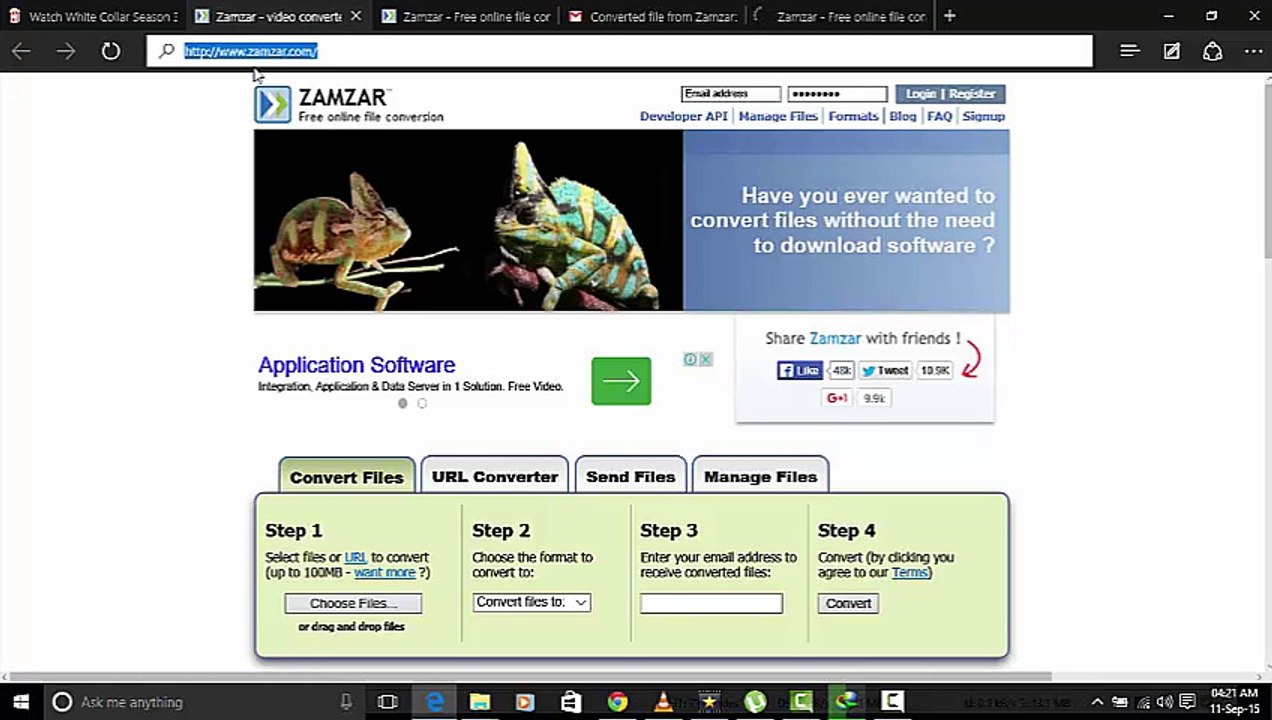The image size is (1272, 720).
Task: Select the second ad carousel dot
Action: pyautogui.click(x=422, y=403)
